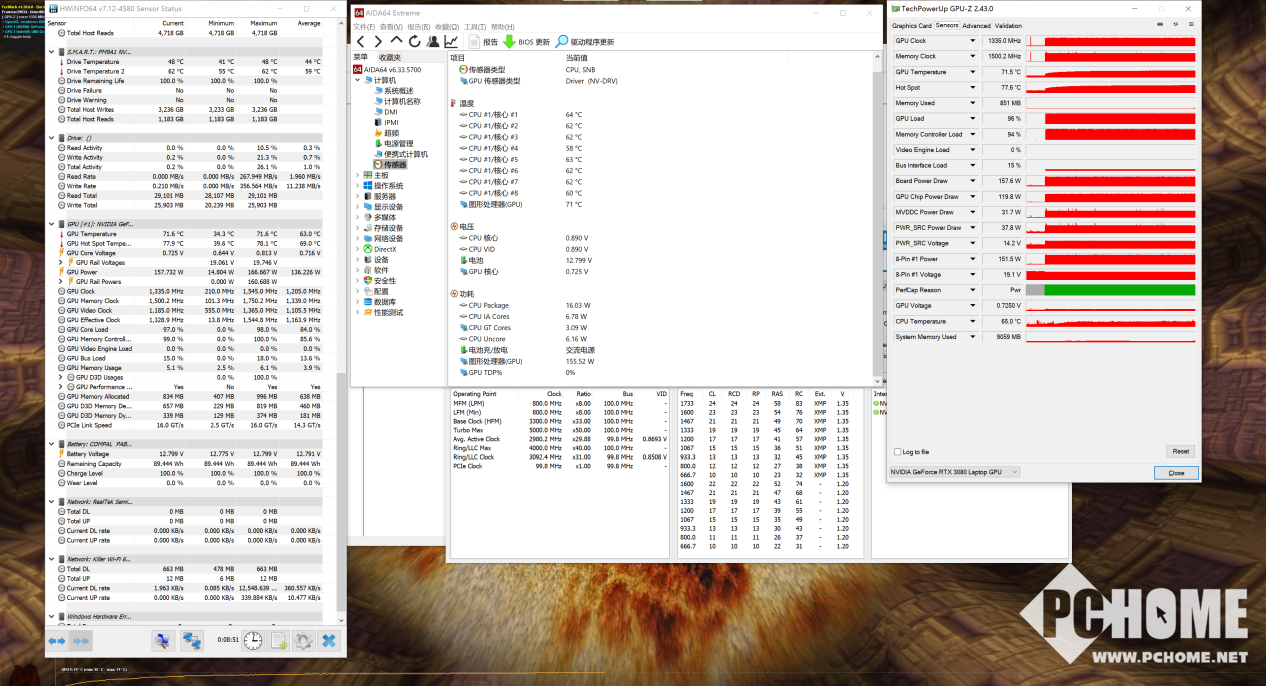Refresh the AIDA64 sensor page
Screen dimensions: 1266x686
pos(415,42)
